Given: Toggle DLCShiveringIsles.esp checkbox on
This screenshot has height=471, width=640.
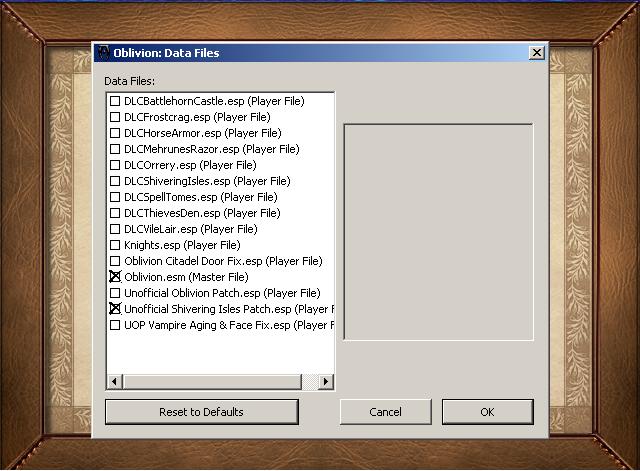Looking at the screenshot, I should (115, 181).
